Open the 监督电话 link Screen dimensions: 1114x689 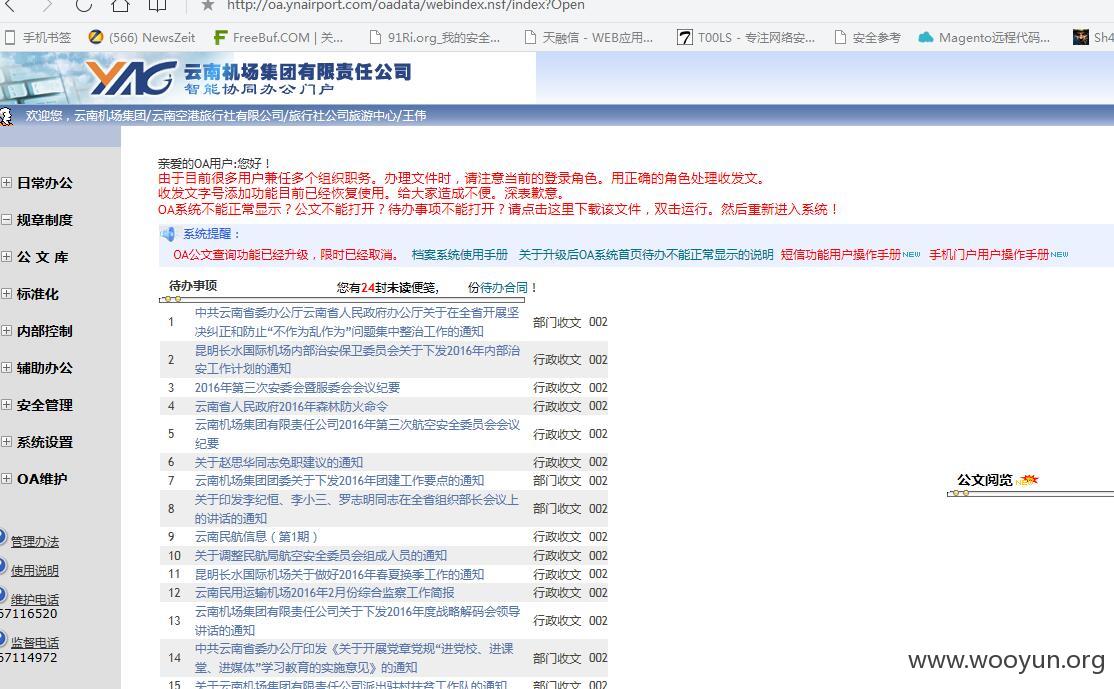[35, 643]
